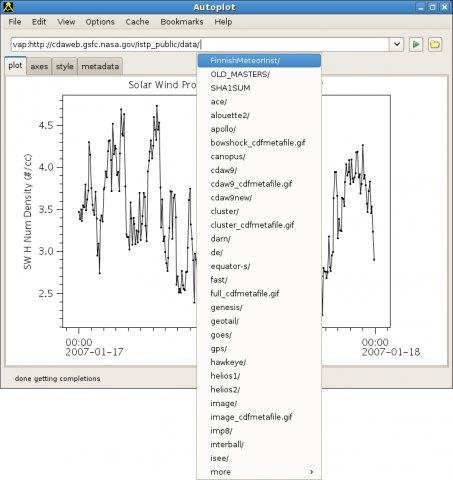453x480 pixels.
Task: Select de/ directory completion
Action: coord(259,252)
